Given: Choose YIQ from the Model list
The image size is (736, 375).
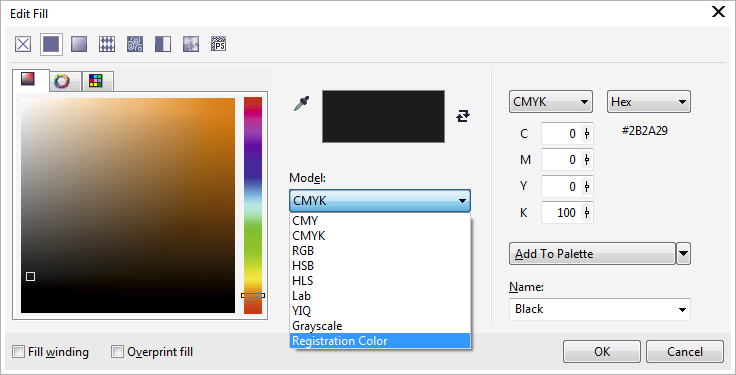Looking at the screenshot, I should click(x=380, y=311).
